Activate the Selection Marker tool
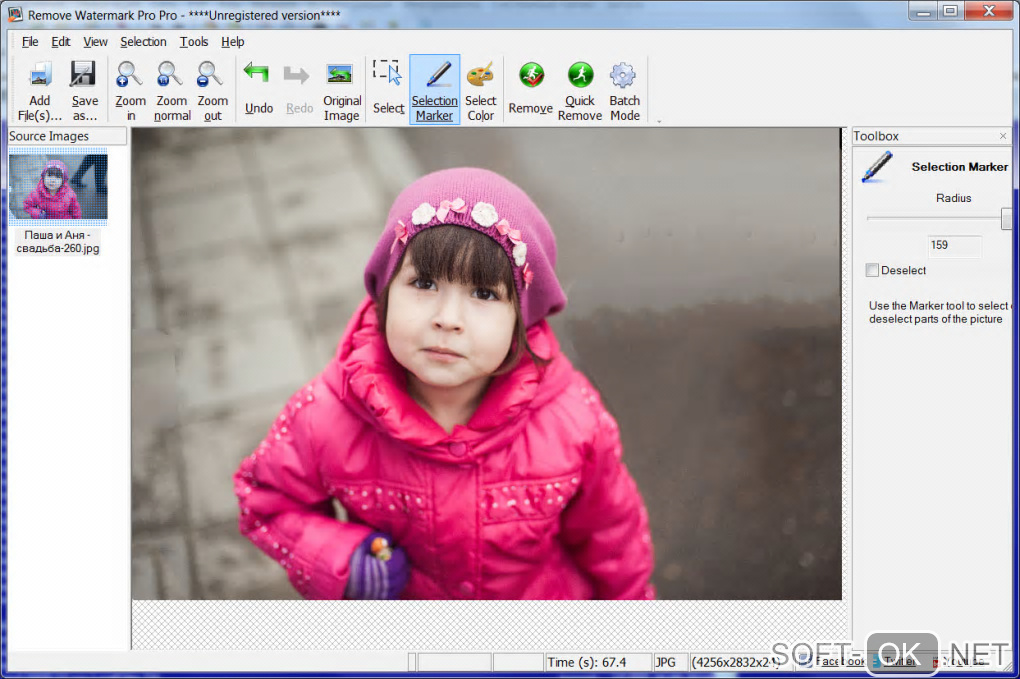1020x679 pixels. pos(435,89)
